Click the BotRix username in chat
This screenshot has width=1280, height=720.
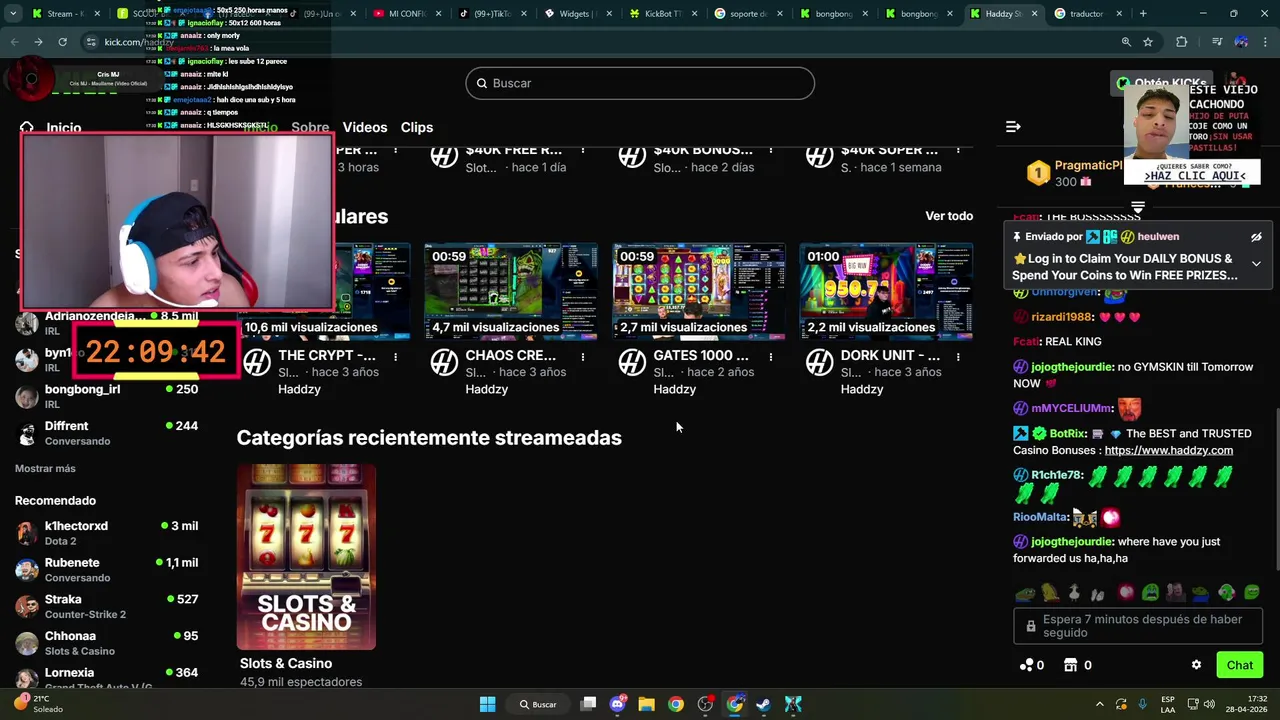(1068, 433)
